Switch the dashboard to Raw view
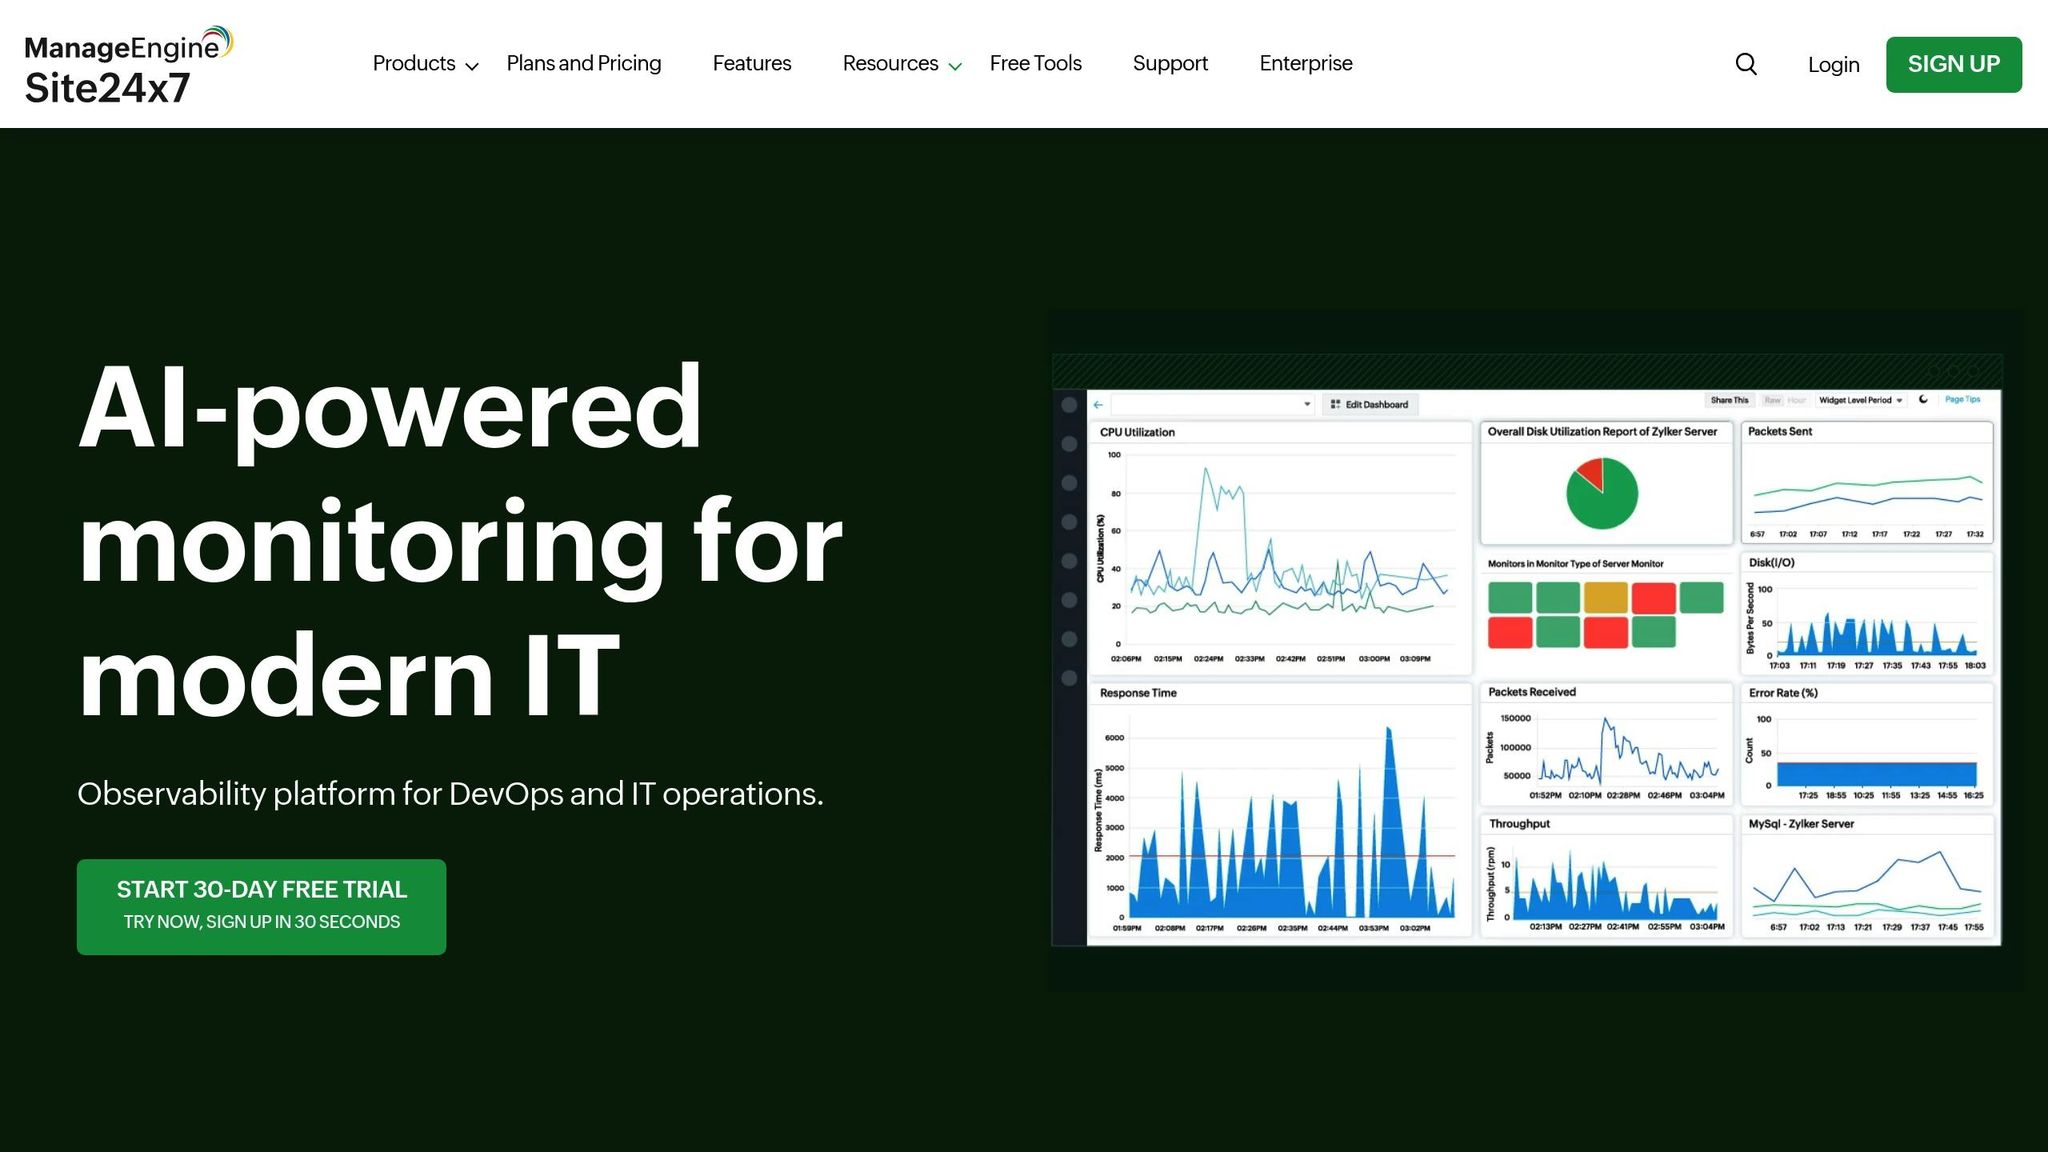Image resolution: width=2048 pixels, height=1152 pixels. 1772,400
